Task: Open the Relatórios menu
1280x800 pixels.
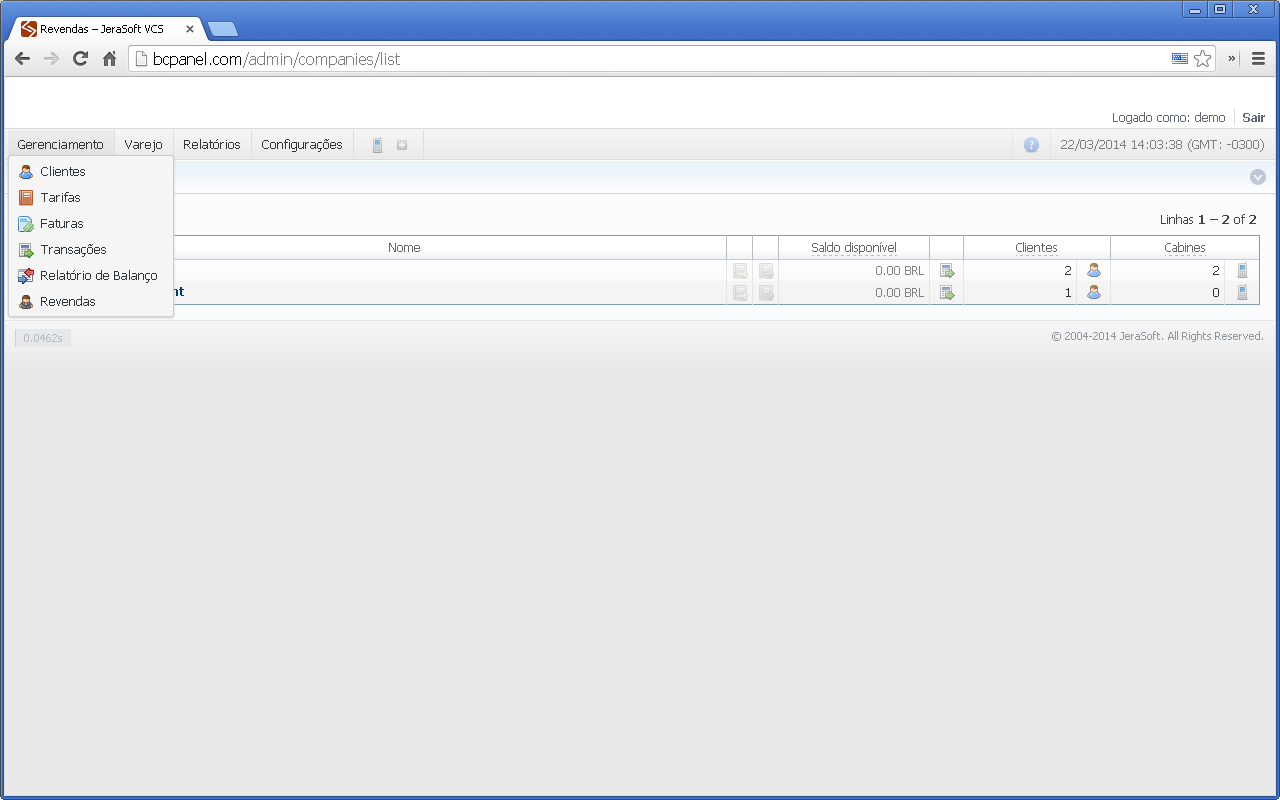Action: coord(212,145)
